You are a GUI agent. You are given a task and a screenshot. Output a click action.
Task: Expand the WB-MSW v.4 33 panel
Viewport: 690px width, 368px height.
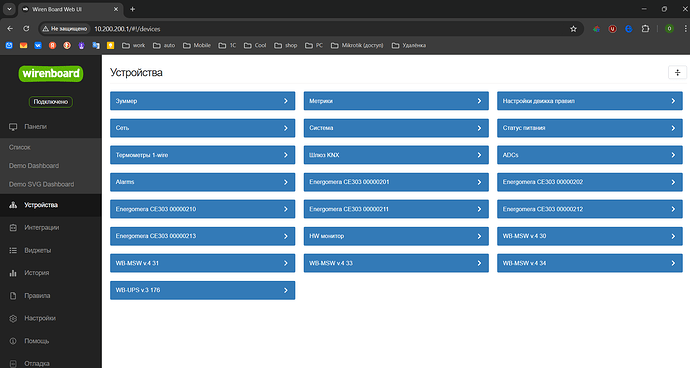pos(396,263)
